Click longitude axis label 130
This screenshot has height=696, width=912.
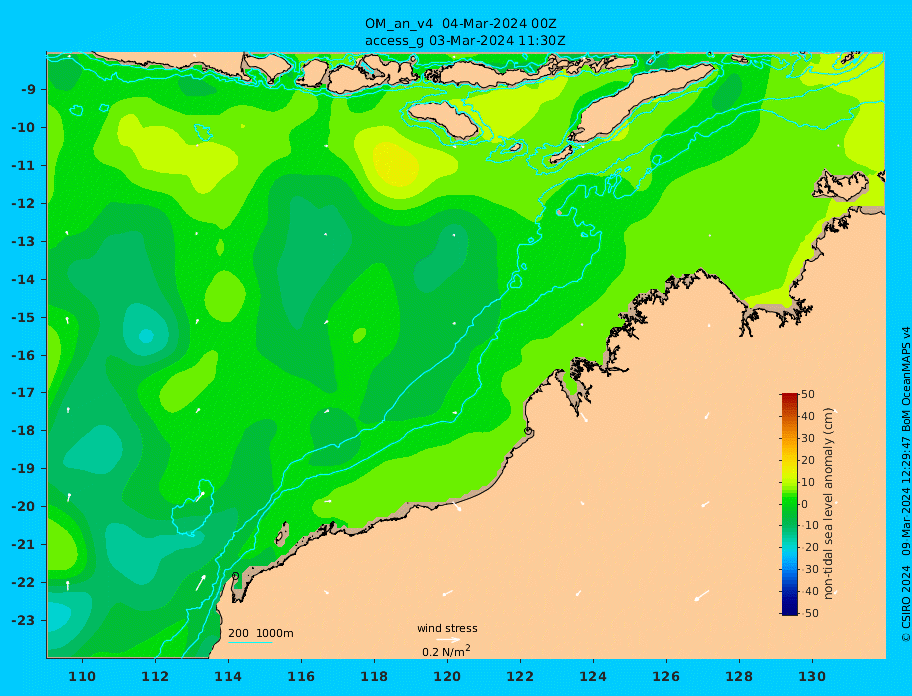click(x=812, y=676)
